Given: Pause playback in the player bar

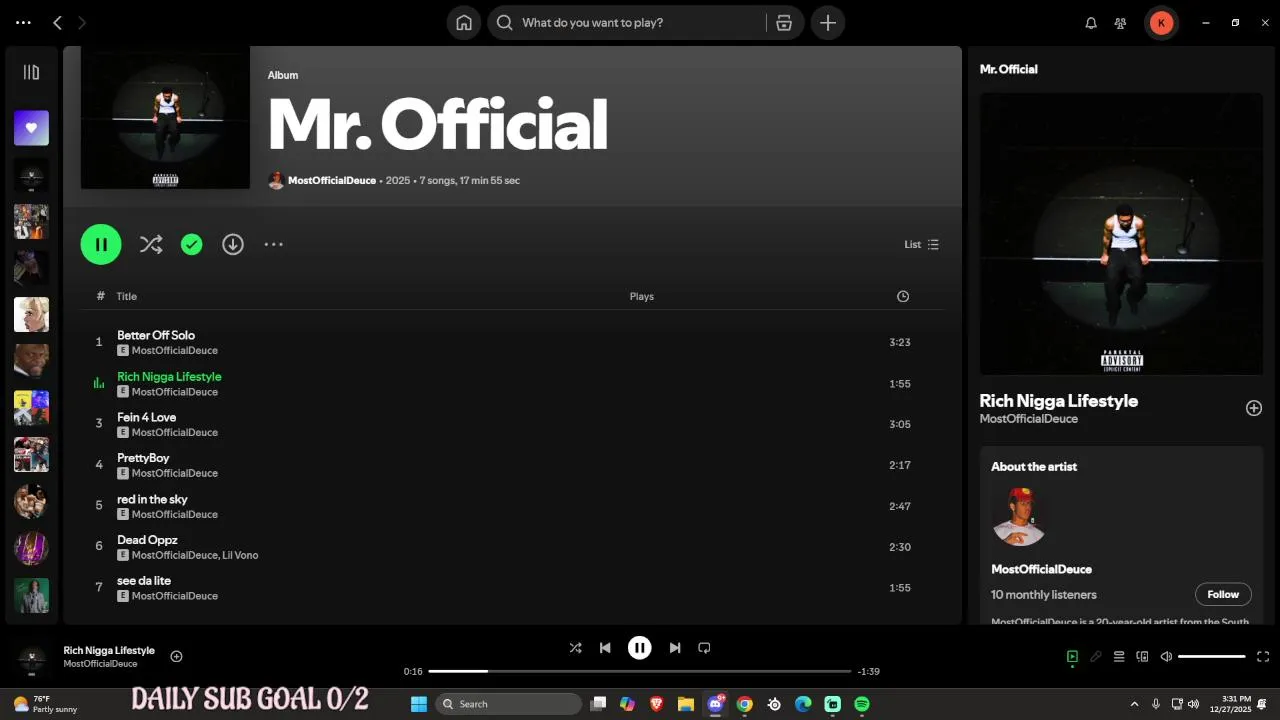Looking at the screenshot, I should [x=640, y=648].
